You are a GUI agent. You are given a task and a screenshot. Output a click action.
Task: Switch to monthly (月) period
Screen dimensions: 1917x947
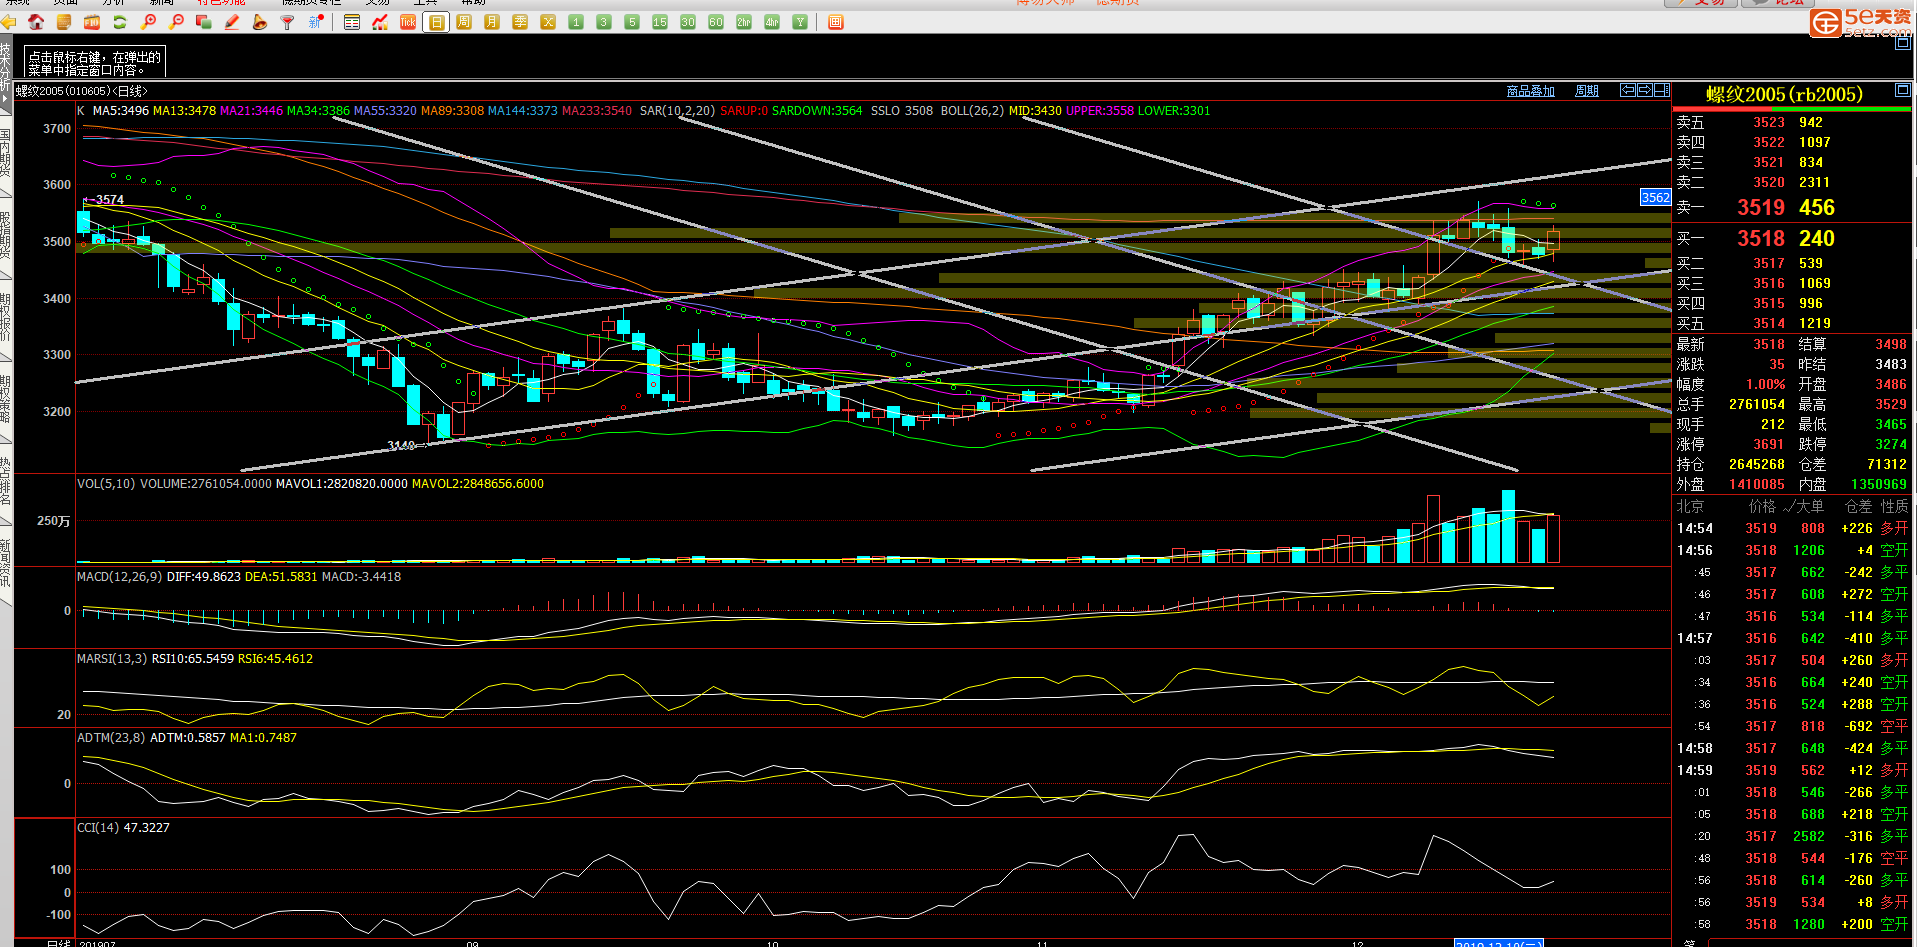pyautogui.click(x=492, y=22)
